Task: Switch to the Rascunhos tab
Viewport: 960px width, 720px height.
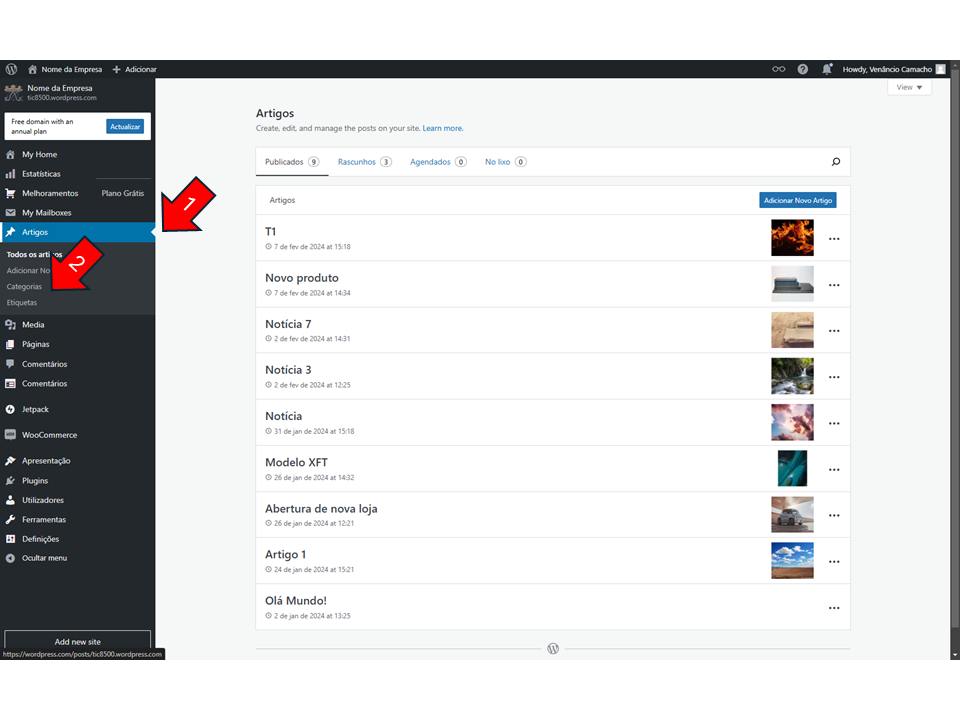Action: click(364, 162)
